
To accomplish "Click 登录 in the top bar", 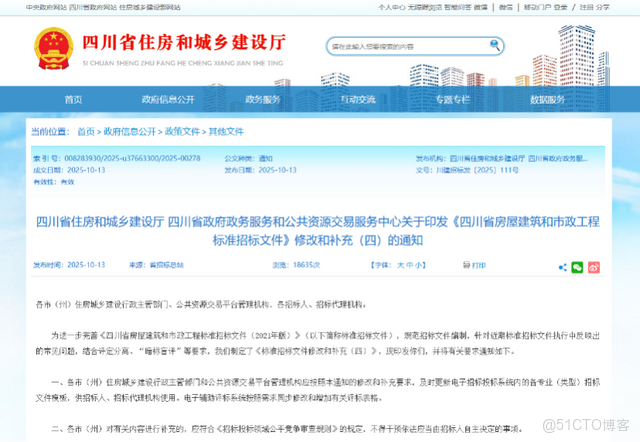I will [560, 7].
